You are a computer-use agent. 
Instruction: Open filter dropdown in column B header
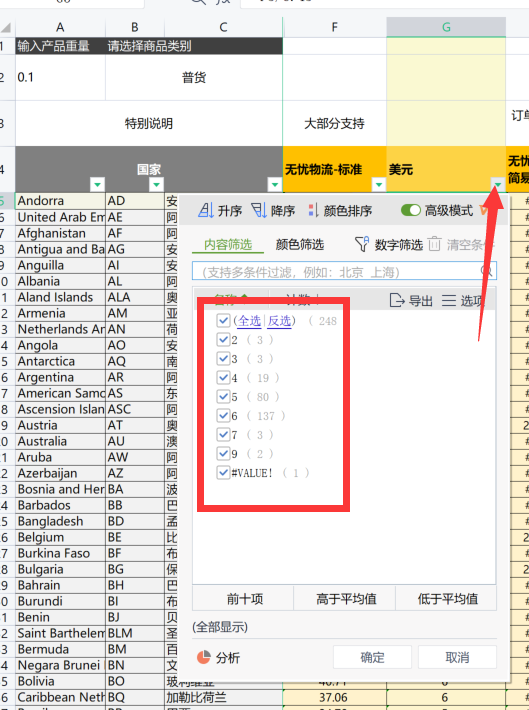(x=156, y=184)
